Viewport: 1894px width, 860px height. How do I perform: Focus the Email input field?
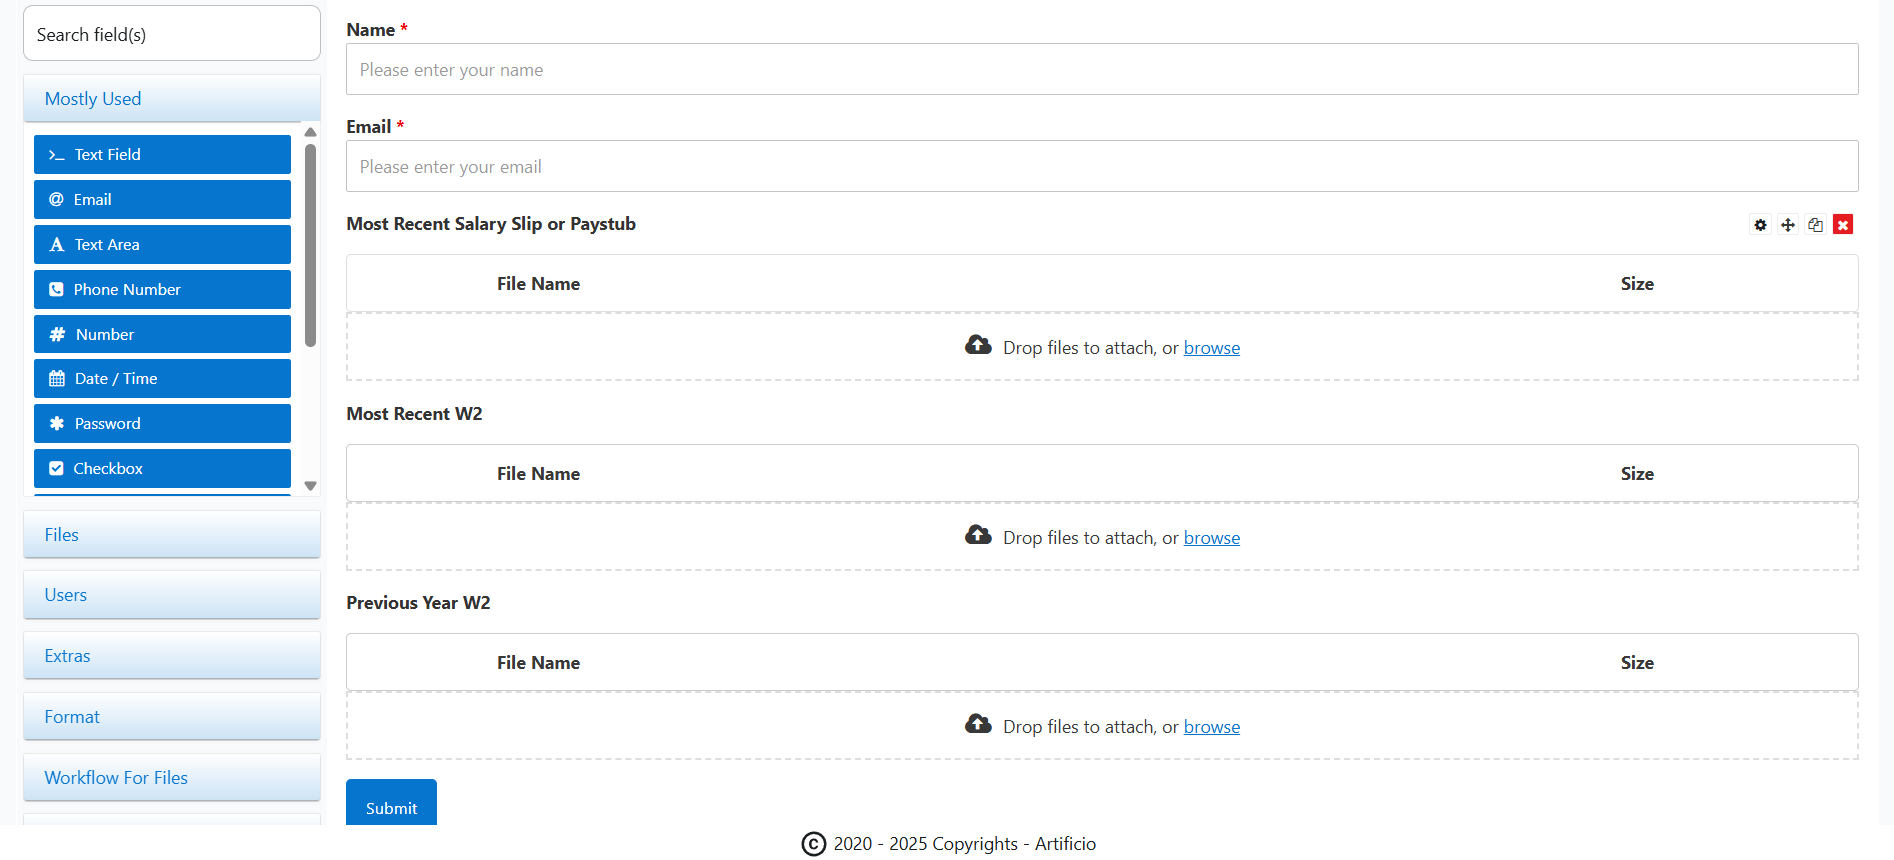(1101, 167)
